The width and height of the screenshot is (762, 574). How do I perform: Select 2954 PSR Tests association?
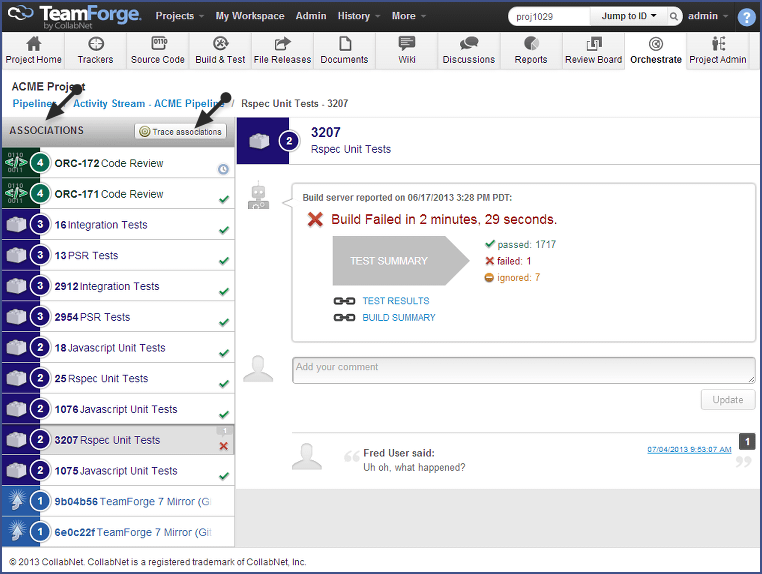119,317
